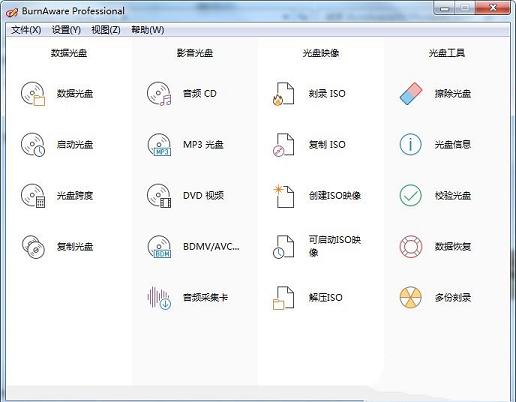Select the 音频采集卡 label

[205, 298]
